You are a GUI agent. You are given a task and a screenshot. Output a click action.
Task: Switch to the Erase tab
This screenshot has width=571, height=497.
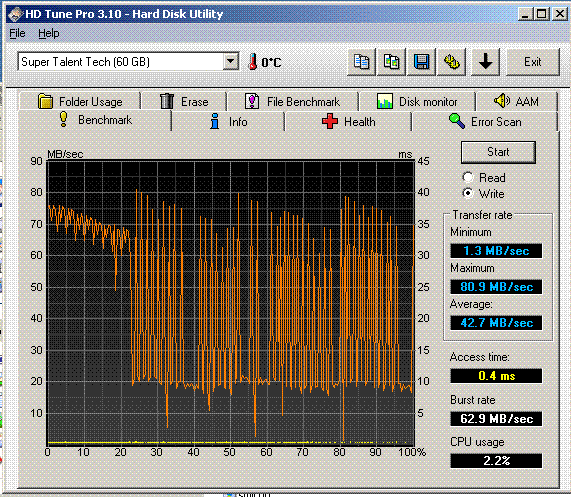(184, 101)
